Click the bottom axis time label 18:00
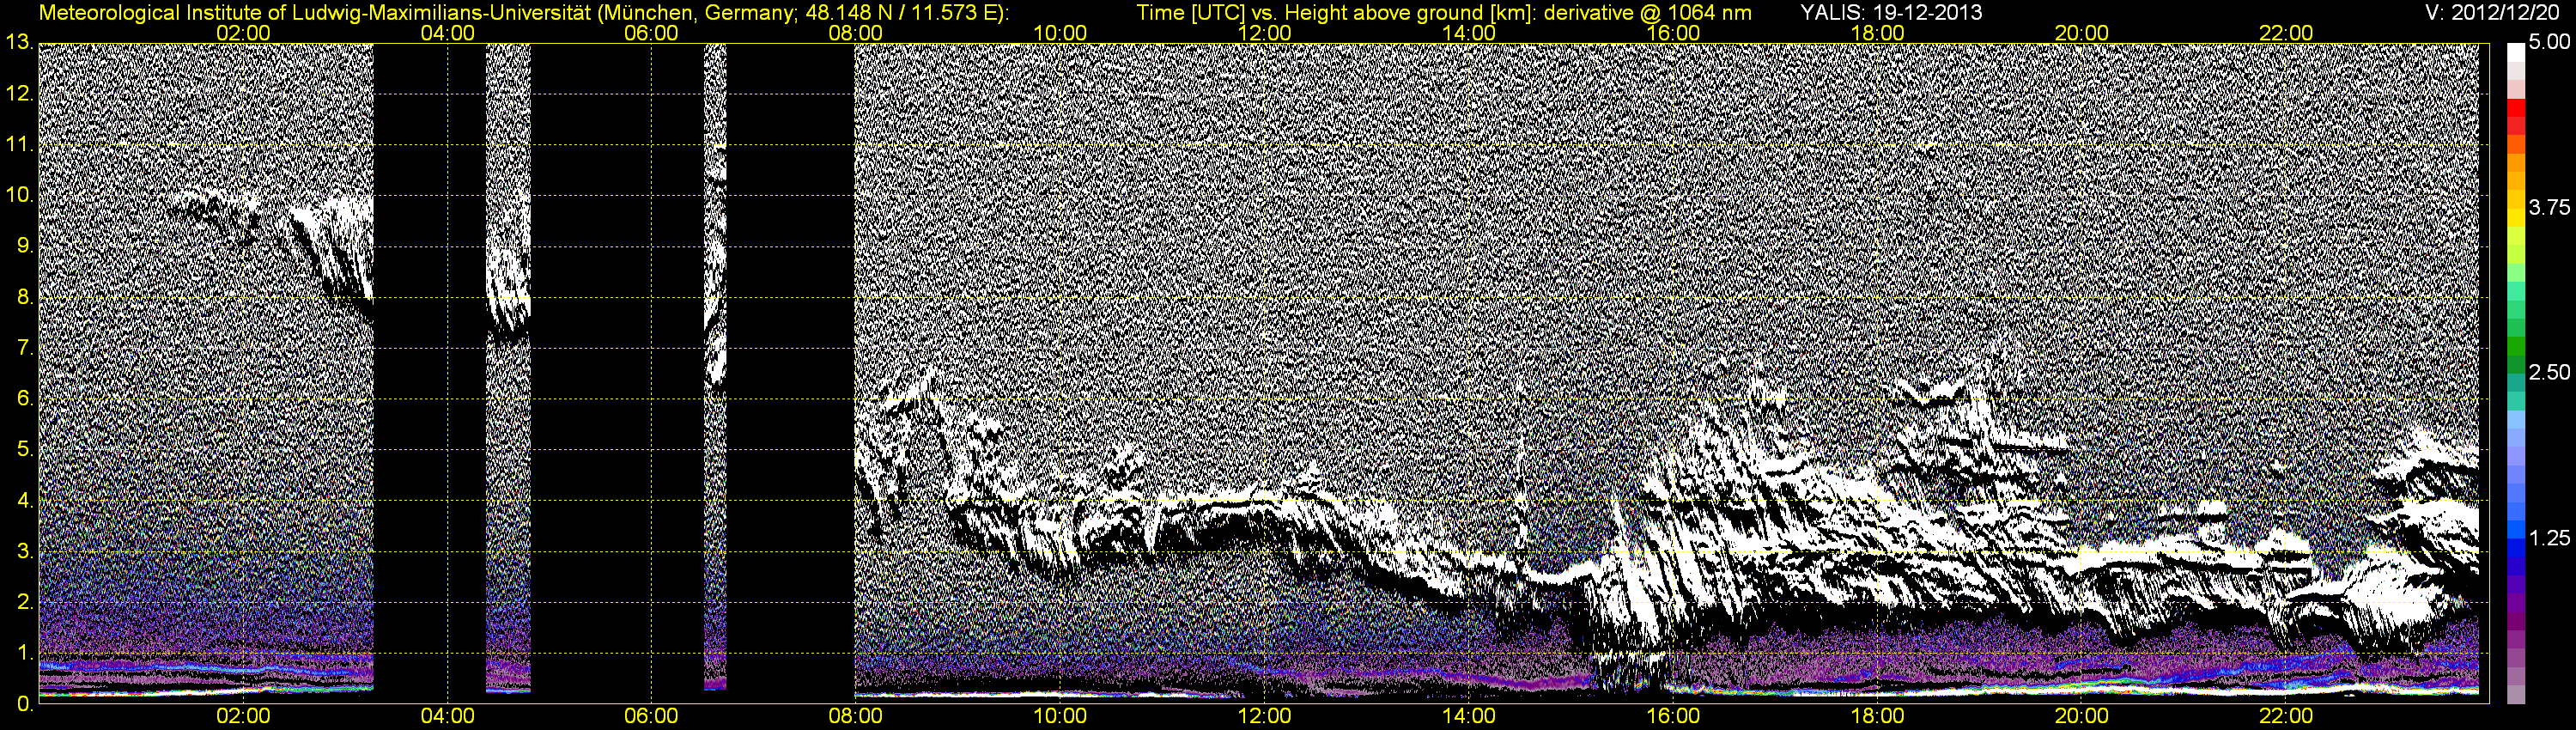 pyautogui.click(x=1877, y=716)
